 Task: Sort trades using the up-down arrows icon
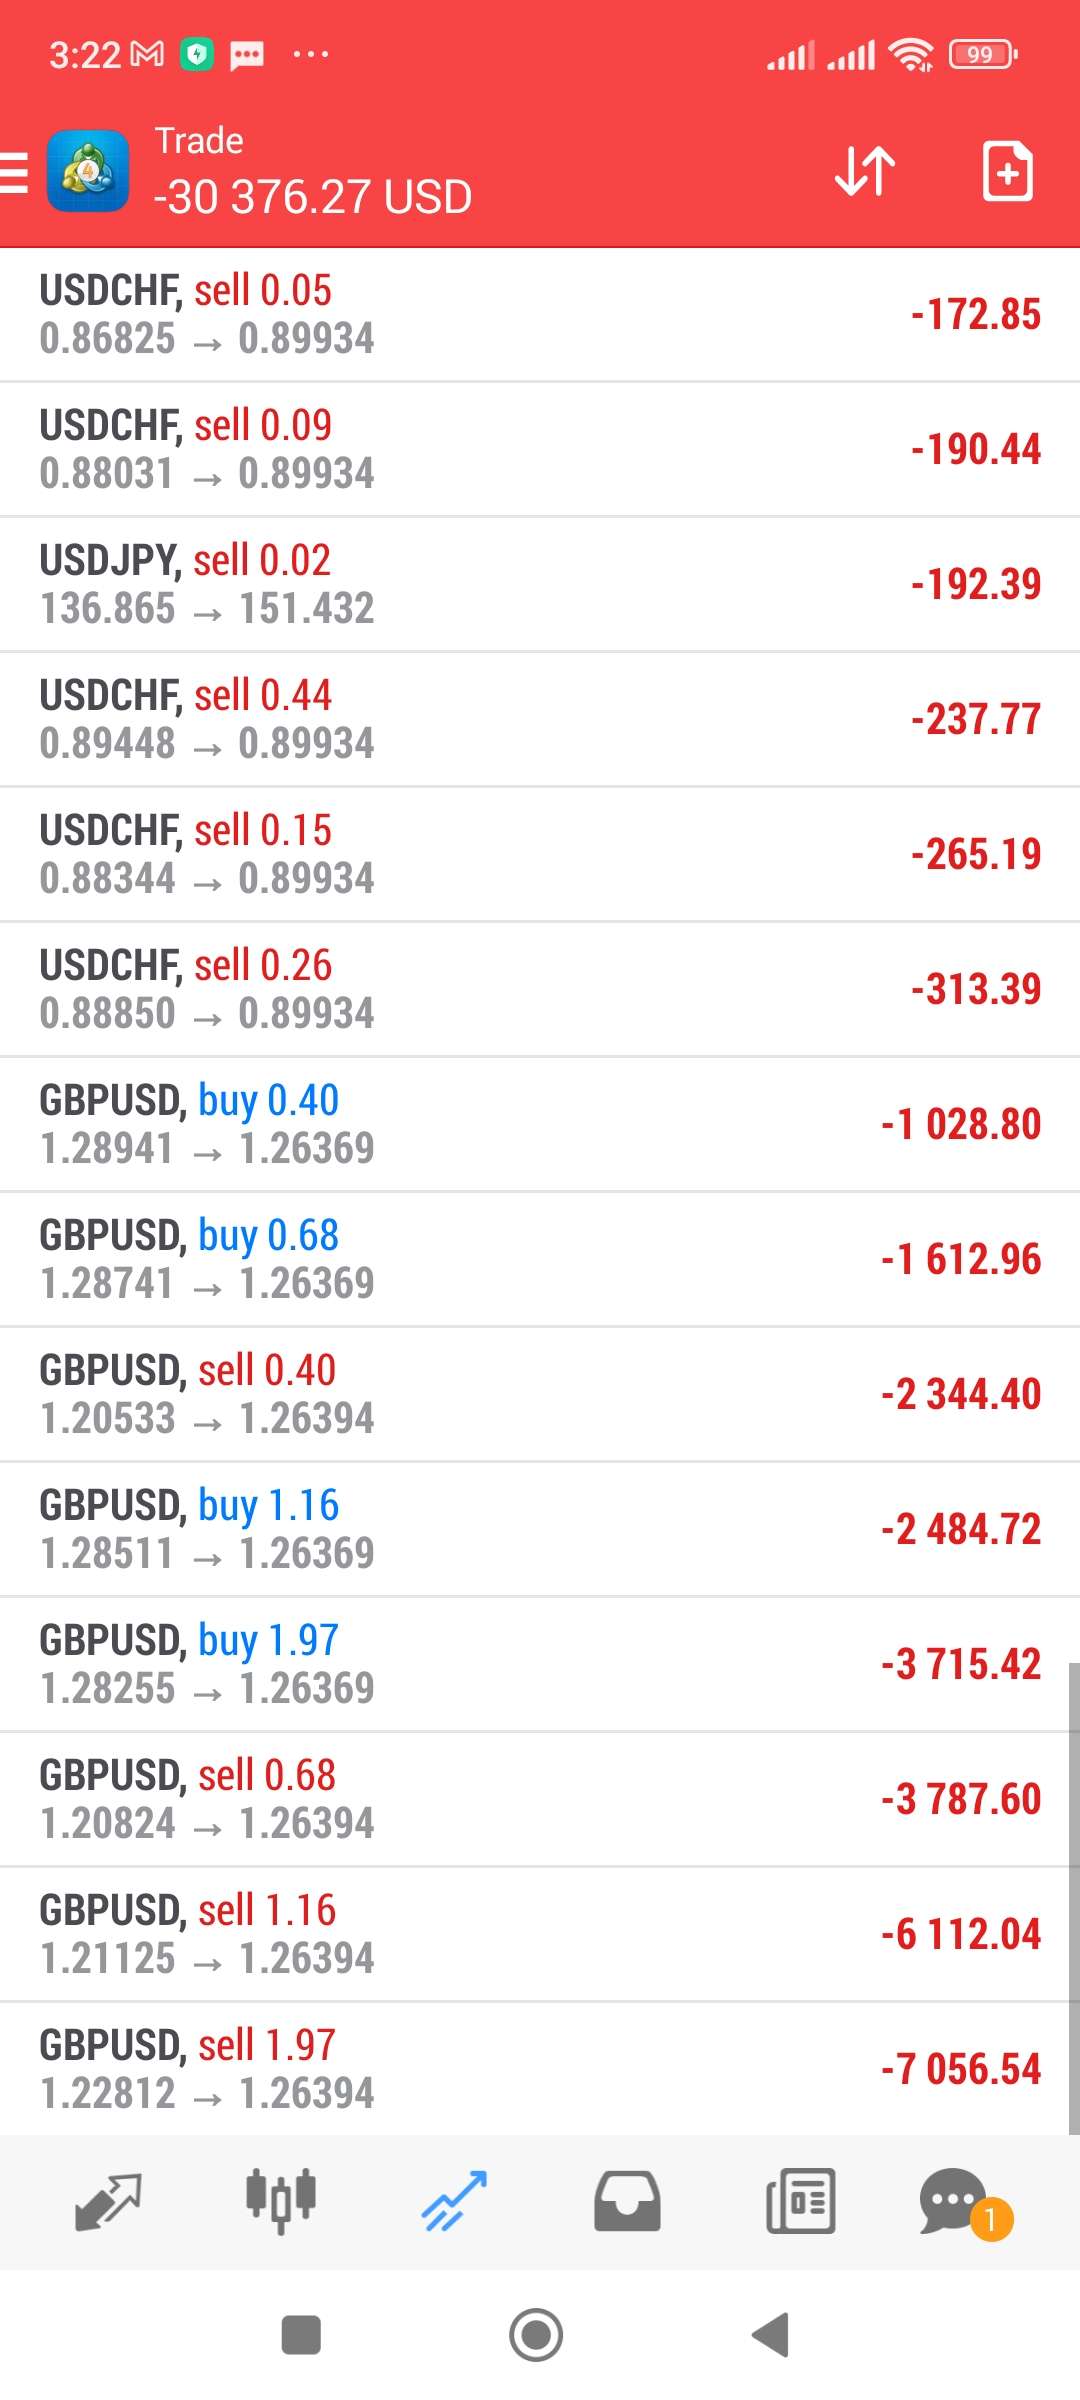click(865, 171)
